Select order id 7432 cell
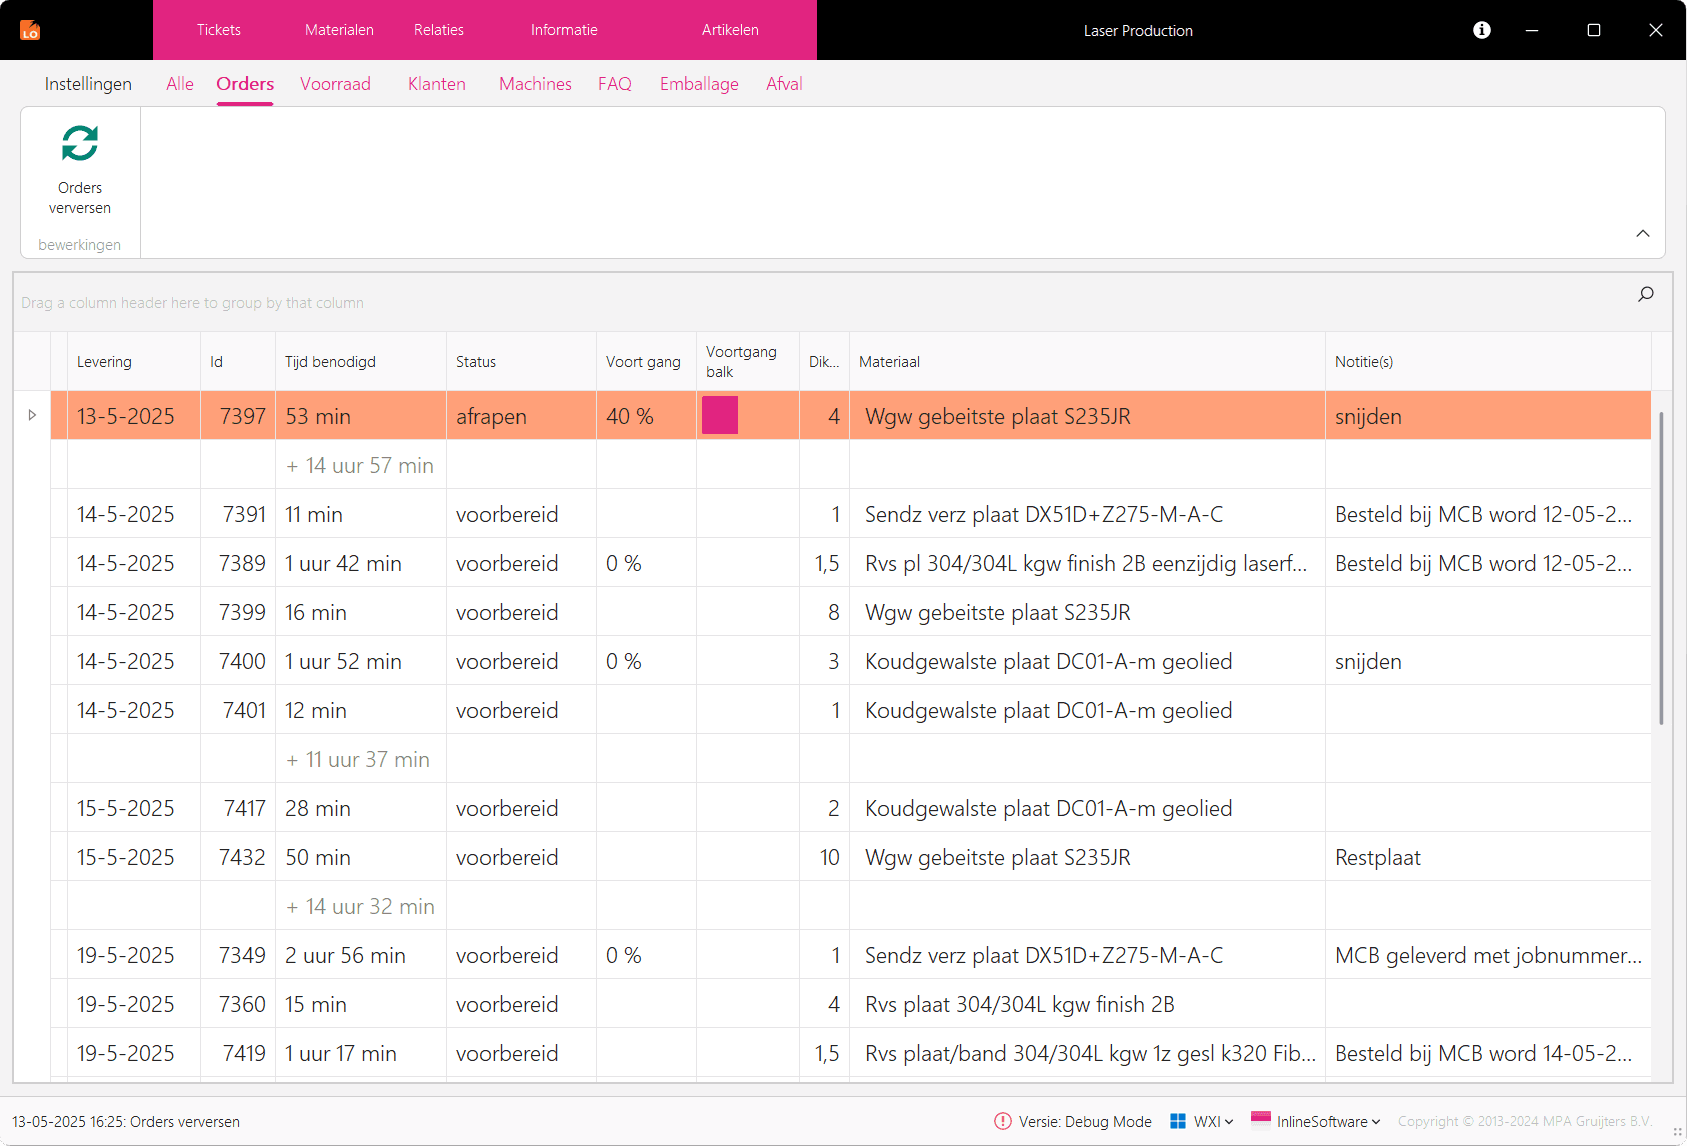 (x=238, y=857)
